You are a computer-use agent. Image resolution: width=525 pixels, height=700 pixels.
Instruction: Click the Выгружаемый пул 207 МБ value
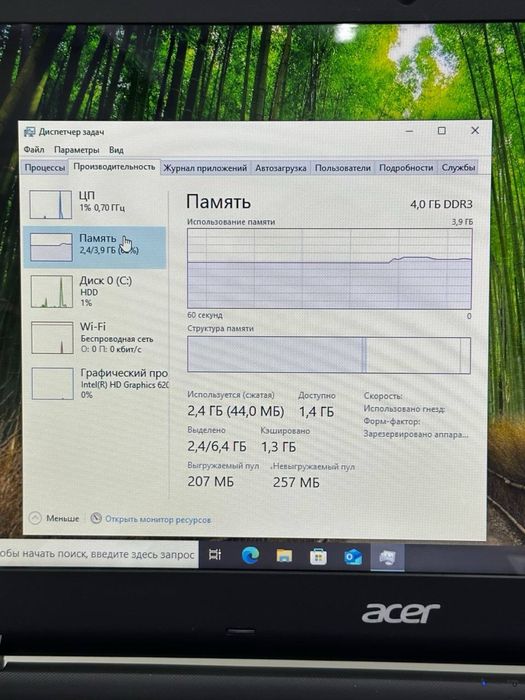(211, 482)
